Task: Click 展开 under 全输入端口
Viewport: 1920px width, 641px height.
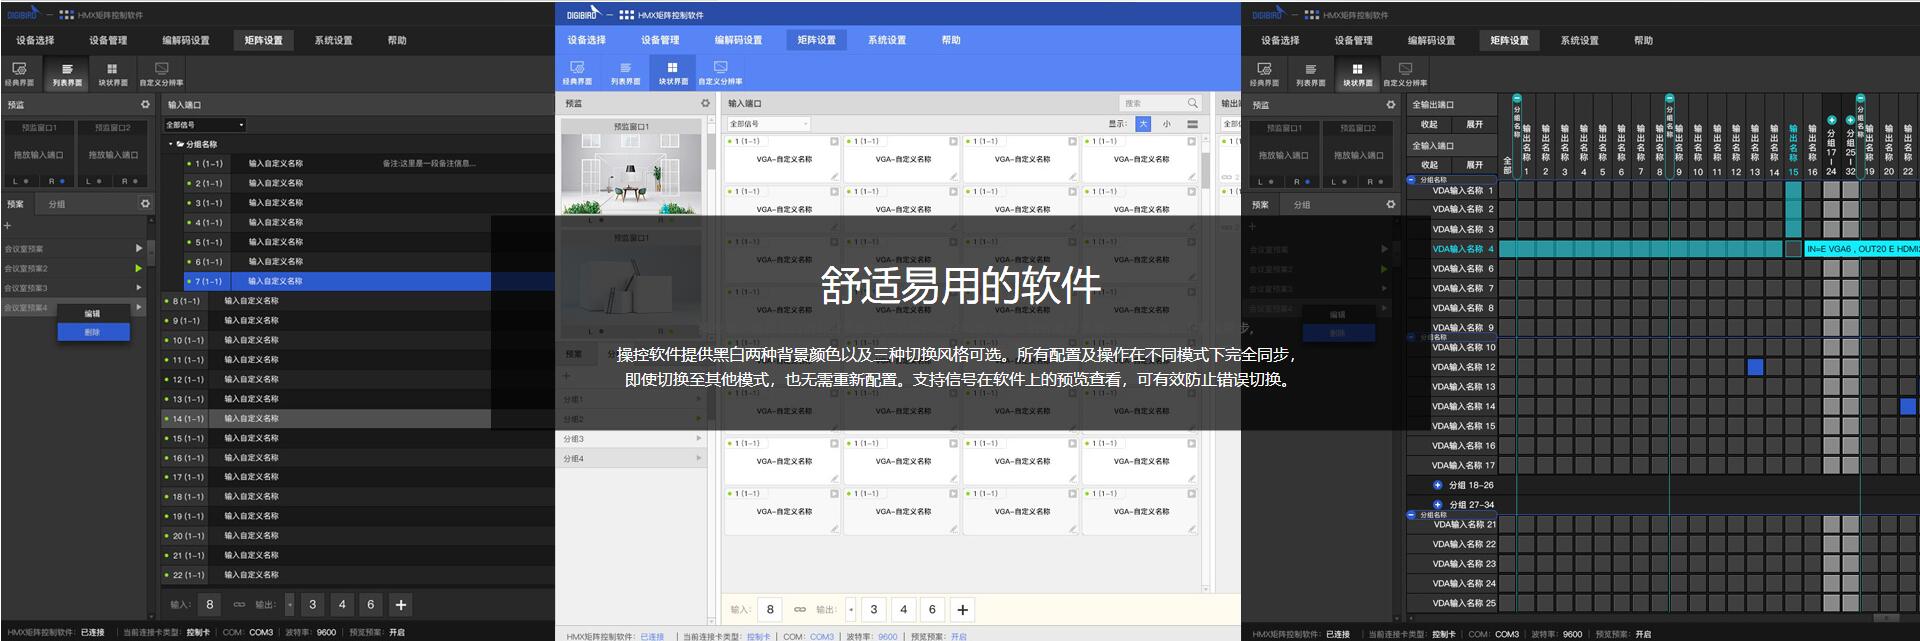Action: [1475, 165]
